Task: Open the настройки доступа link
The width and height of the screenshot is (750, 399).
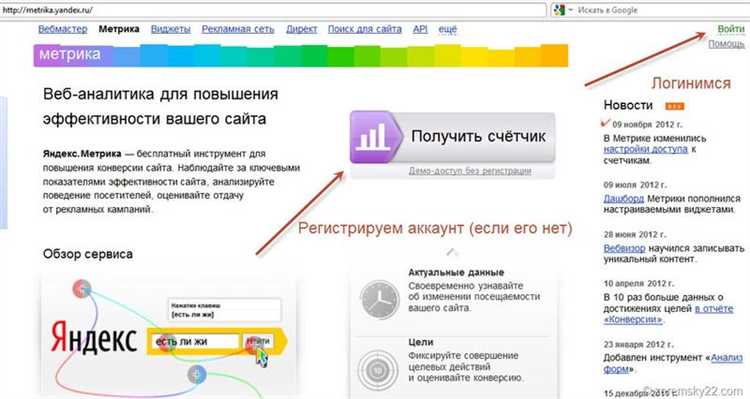Action: tap(645, 149)
